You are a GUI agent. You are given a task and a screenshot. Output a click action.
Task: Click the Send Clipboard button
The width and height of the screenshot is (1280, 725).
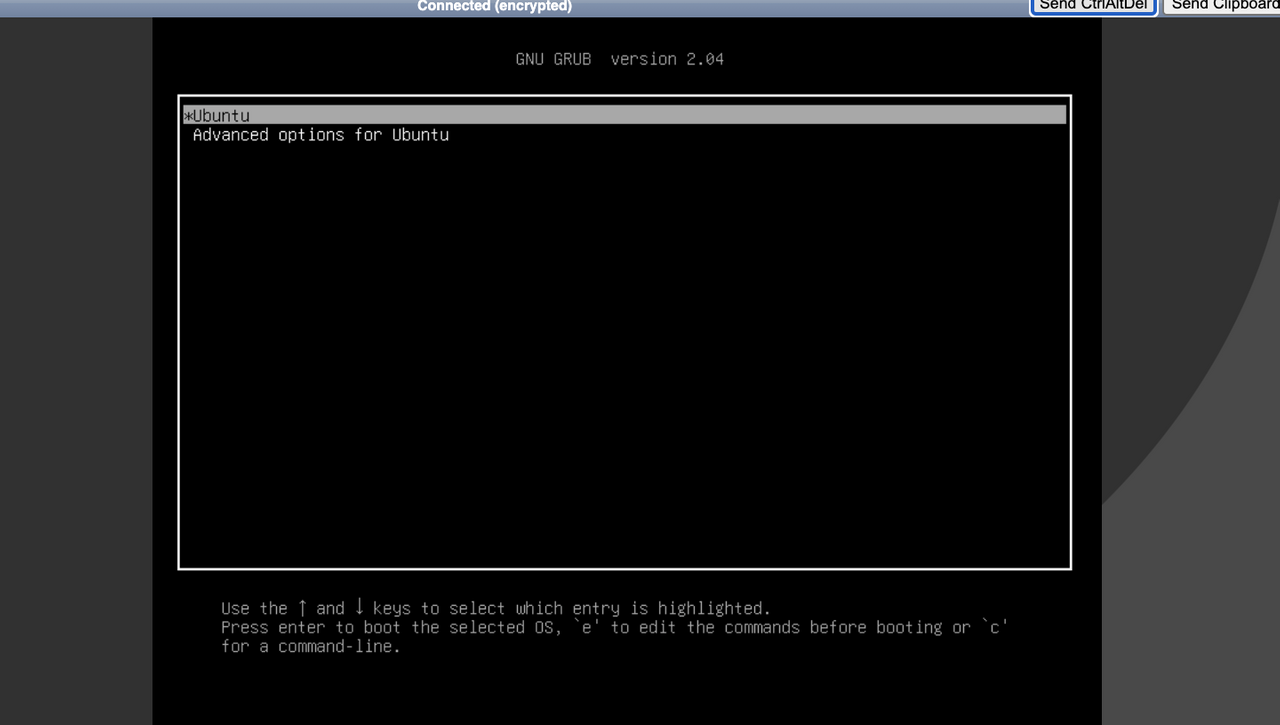click(1223, 5)
